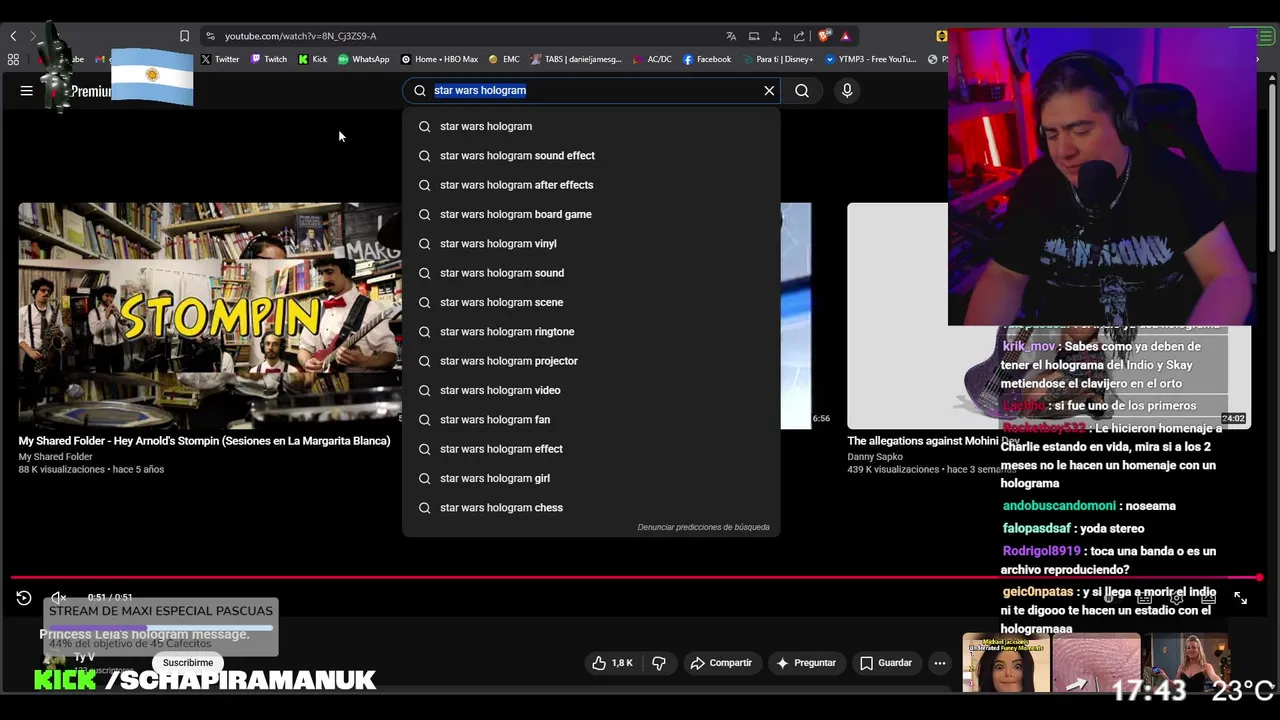Click the address bar URL field
The image size is (1280, 720).
coord(460,36)
